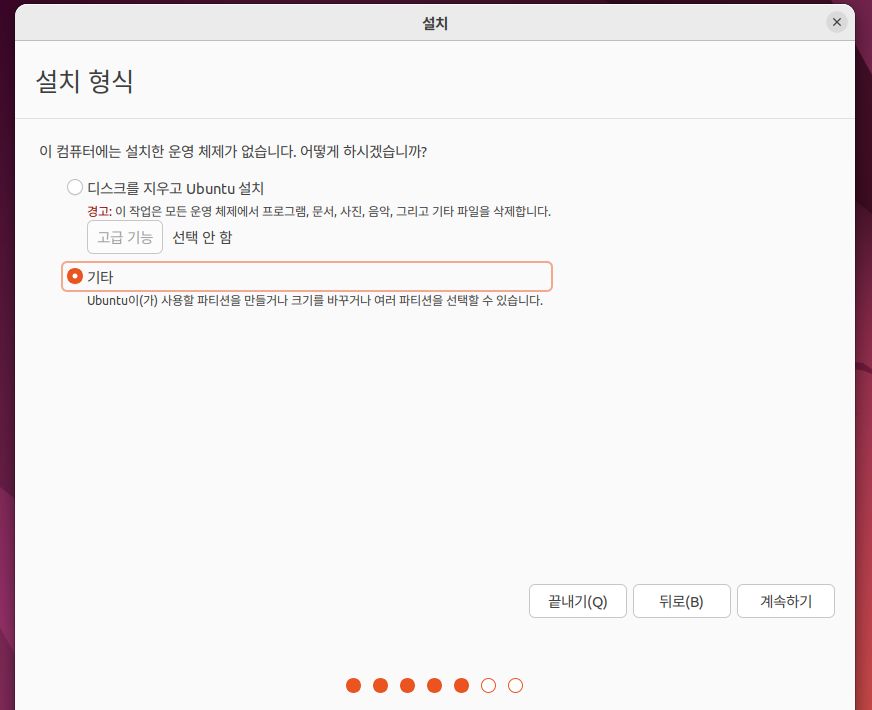Click the '경고:' warning text line
The height and width of the screenshot is (710, 872).
pos(319,211)
